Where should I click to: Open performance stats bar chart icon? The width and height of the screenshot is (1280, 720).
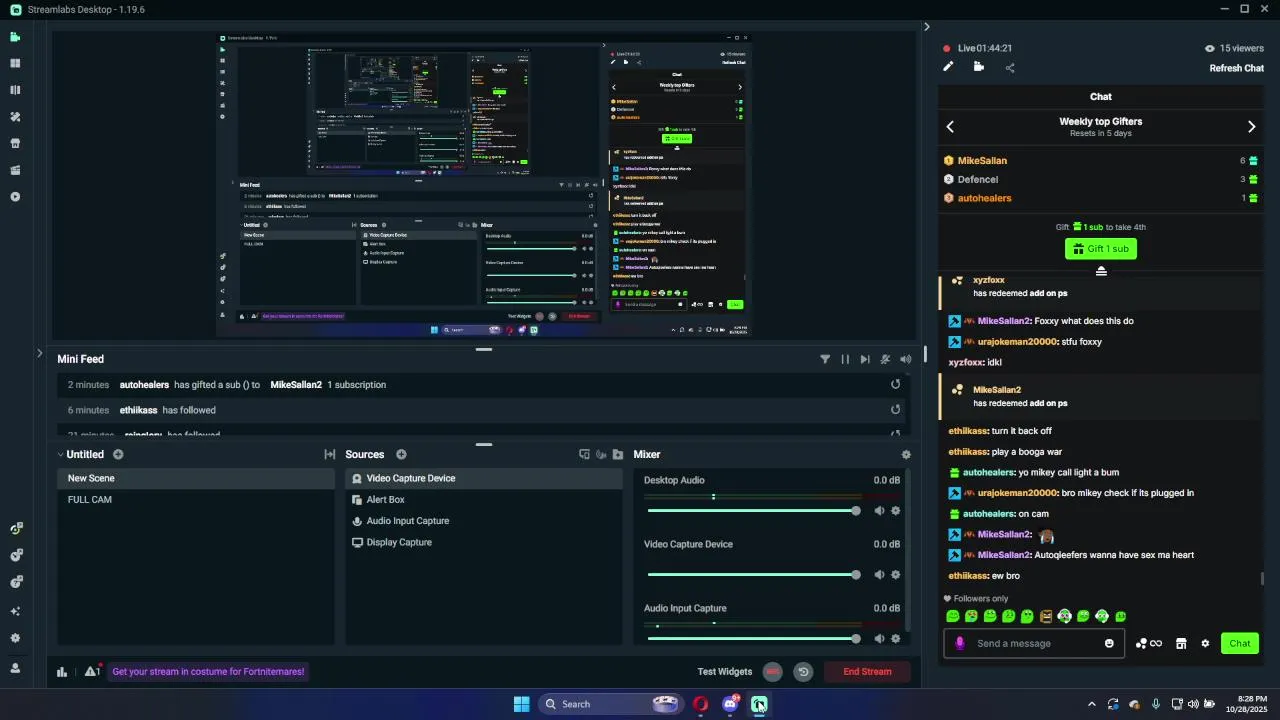coord(62,672)
